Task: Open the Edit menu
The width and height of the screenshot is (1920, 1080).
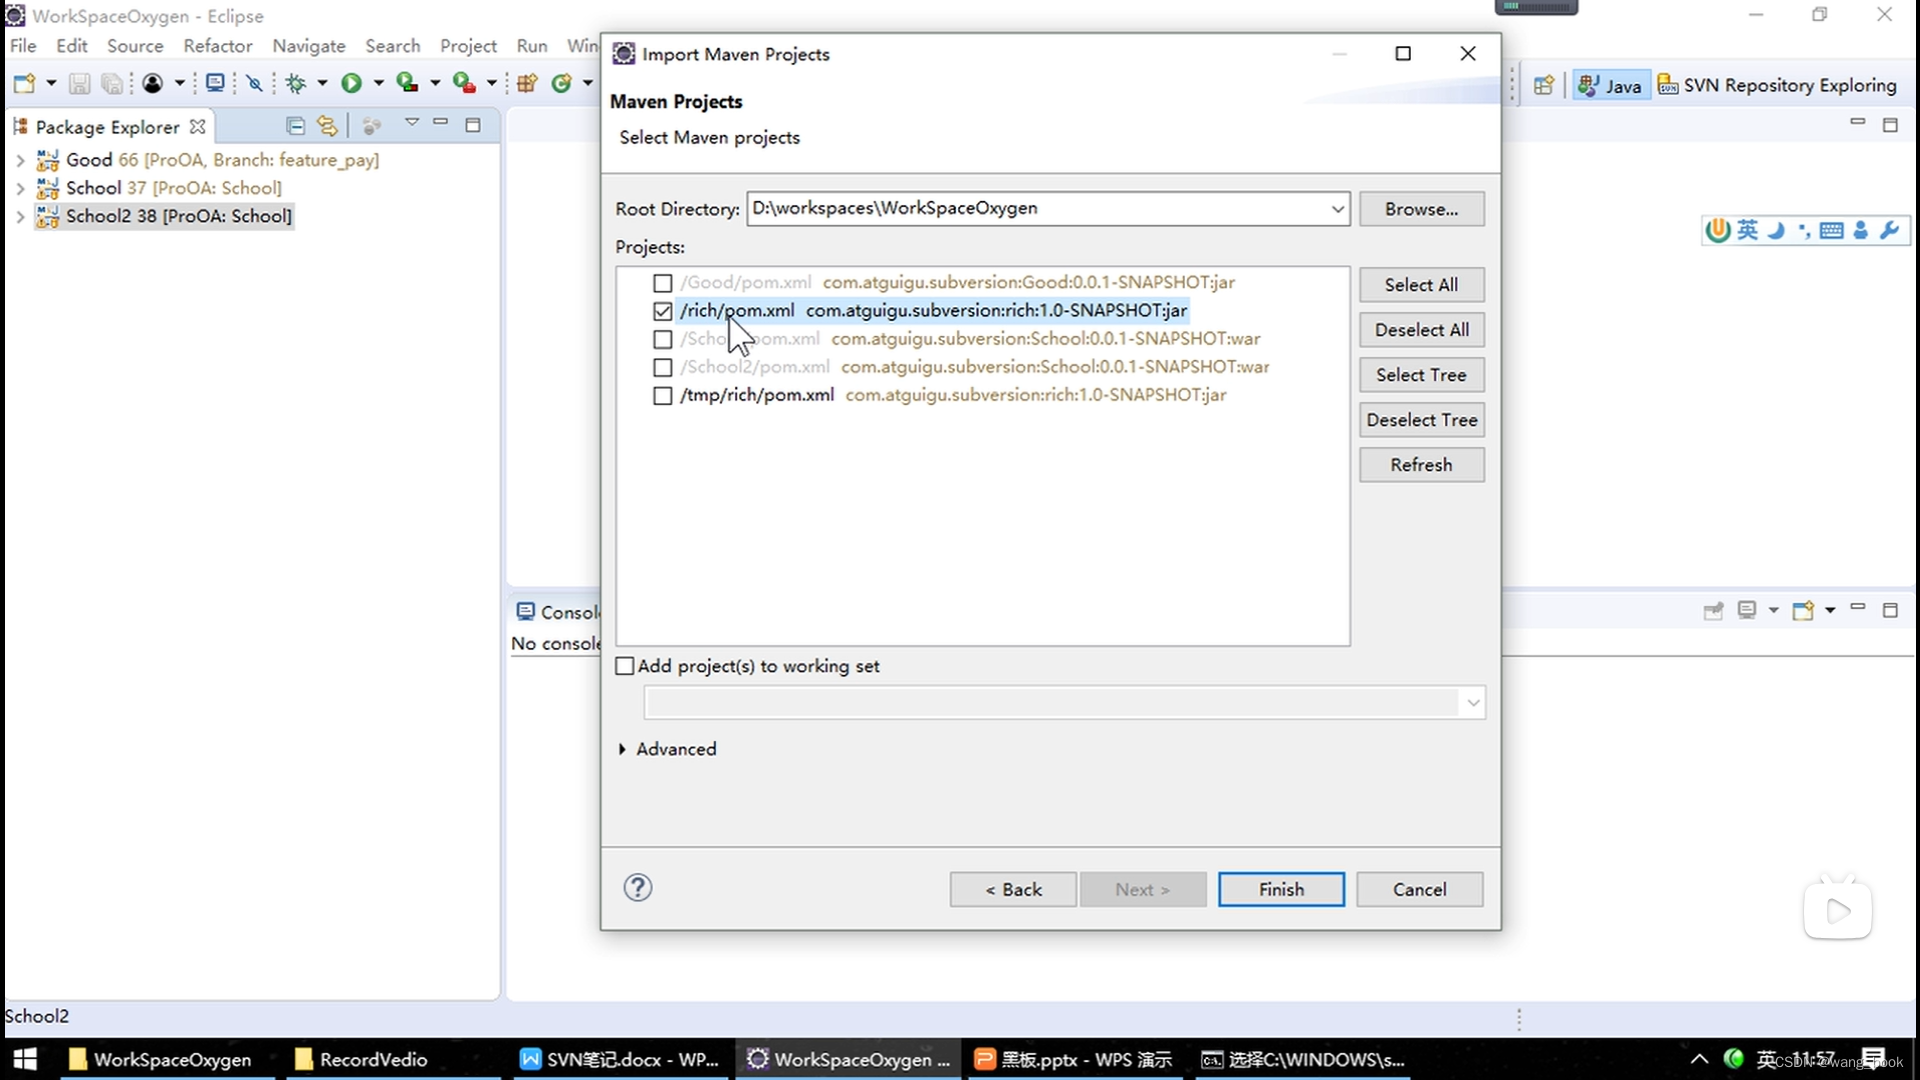Action: click(72, 46)
